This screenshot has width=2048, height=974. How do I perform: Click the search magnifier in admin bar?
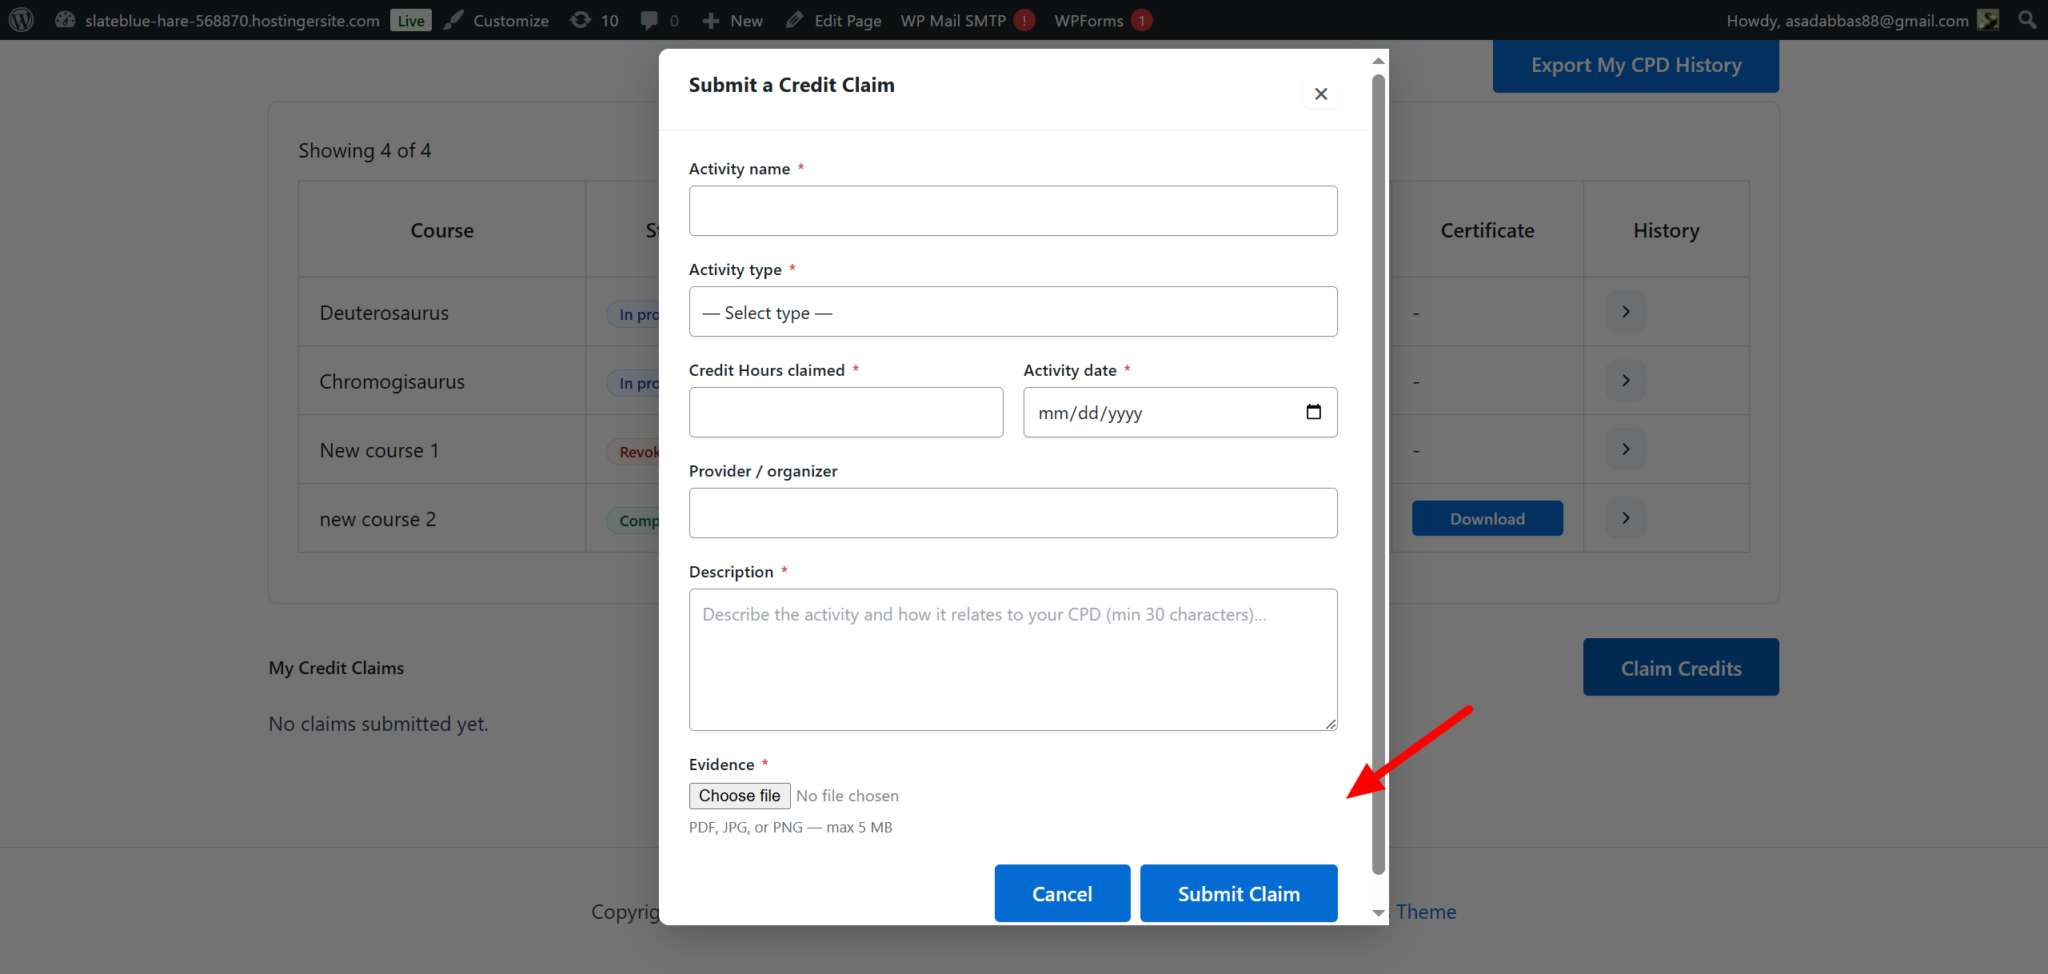[x=2027, y=20]
